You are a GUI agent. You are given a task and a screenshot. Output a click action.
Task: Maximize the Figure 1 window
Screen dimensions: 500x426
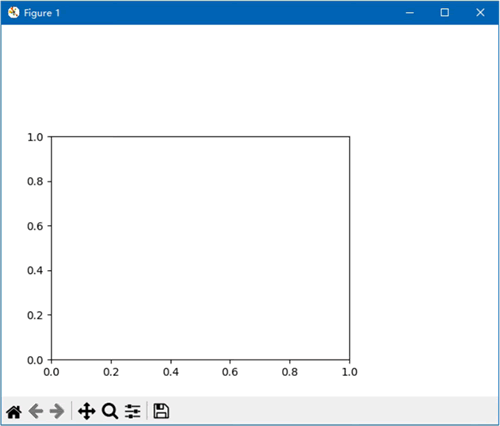click(445, 13)
